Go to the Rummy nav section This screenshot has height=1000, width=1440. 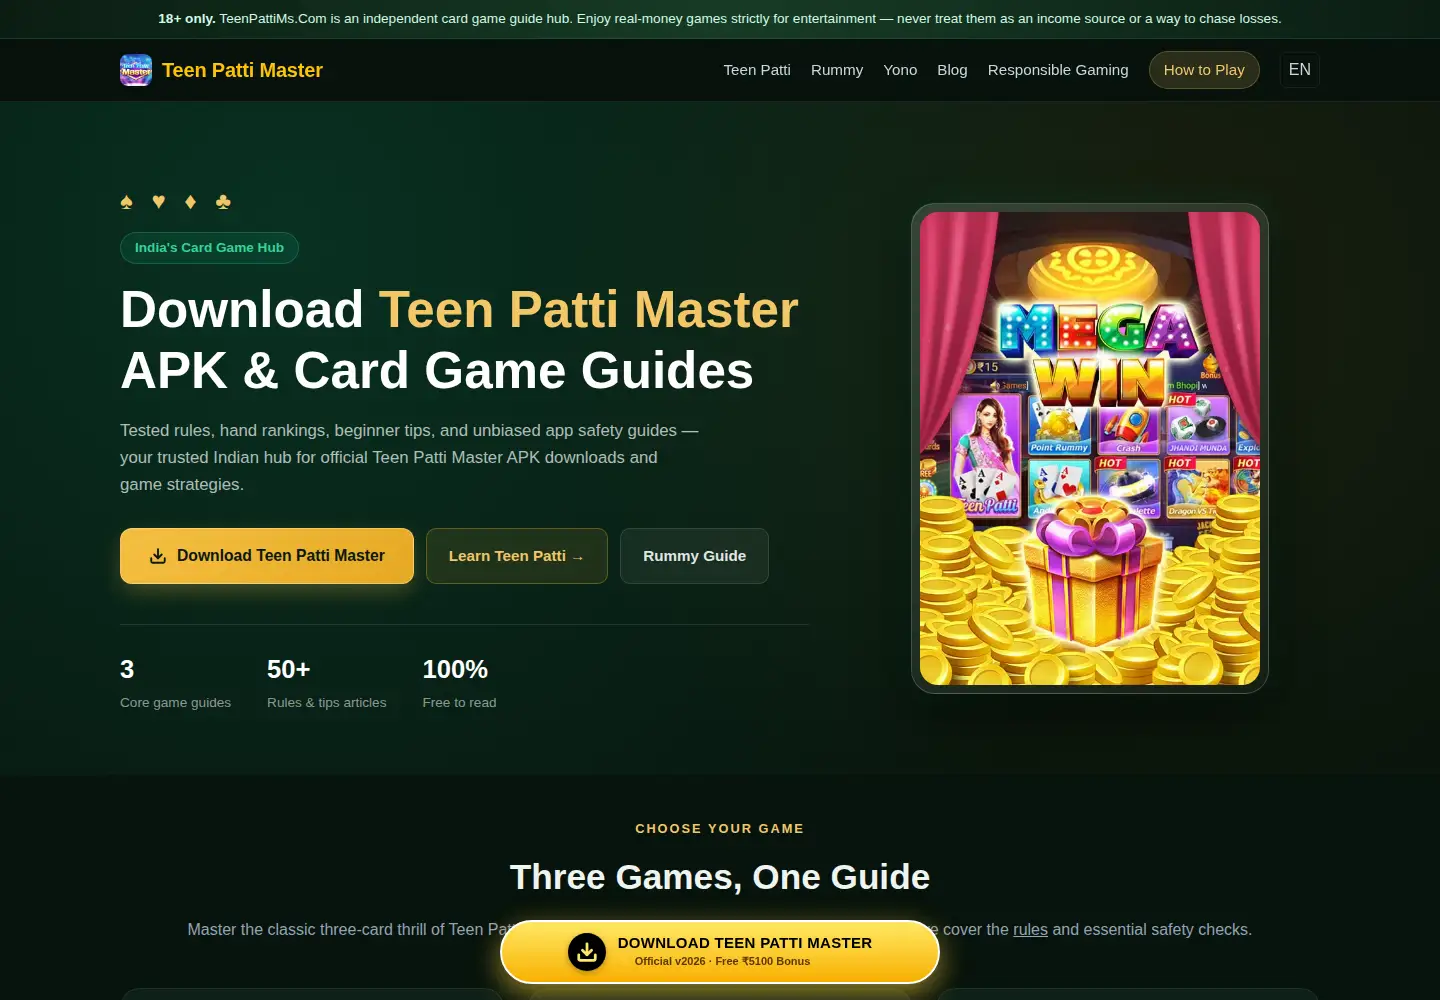click(837, 70)
